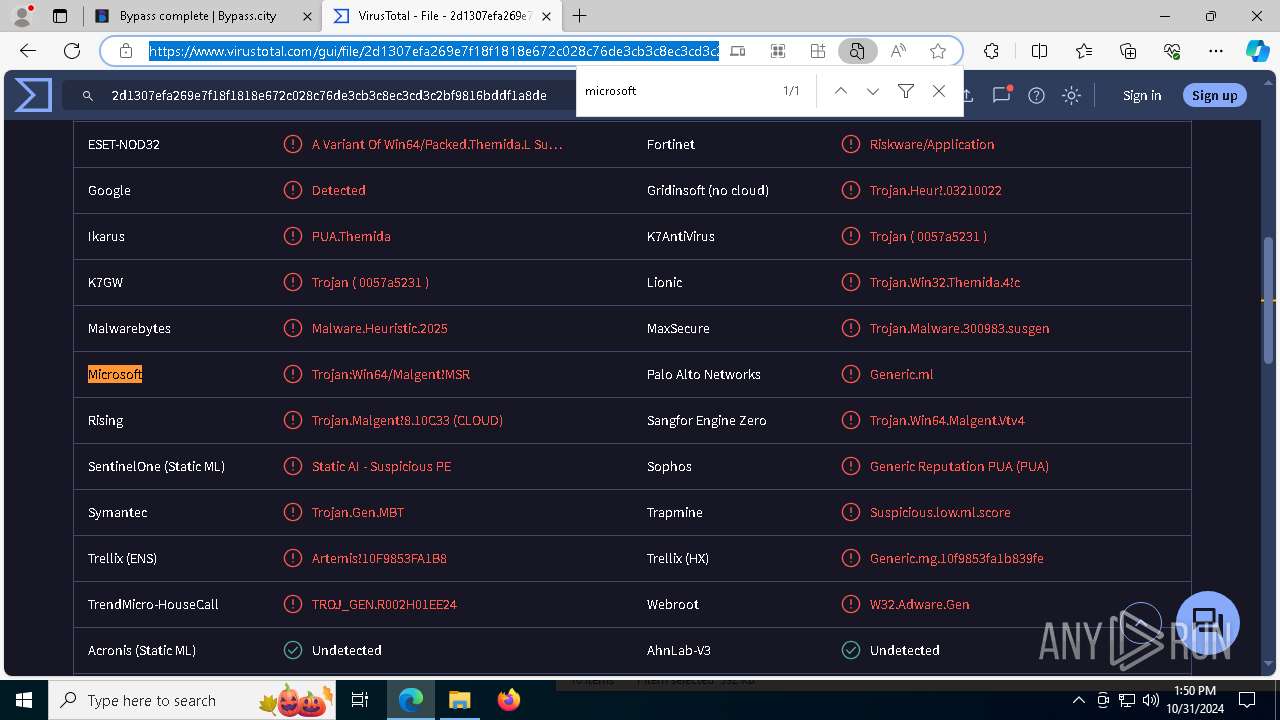Open Task View on taskbar
This screenshot has height=720, width=1280.
(x=360, y=700)
